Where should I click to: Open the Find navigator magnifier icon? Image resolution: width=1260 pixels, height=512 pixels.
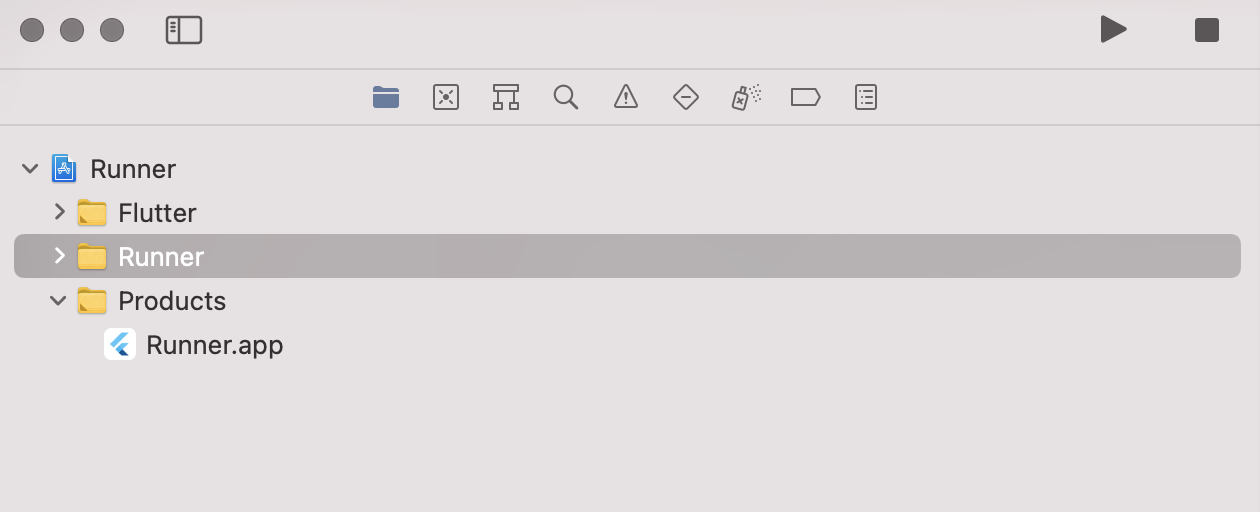(x=566, y=97)
